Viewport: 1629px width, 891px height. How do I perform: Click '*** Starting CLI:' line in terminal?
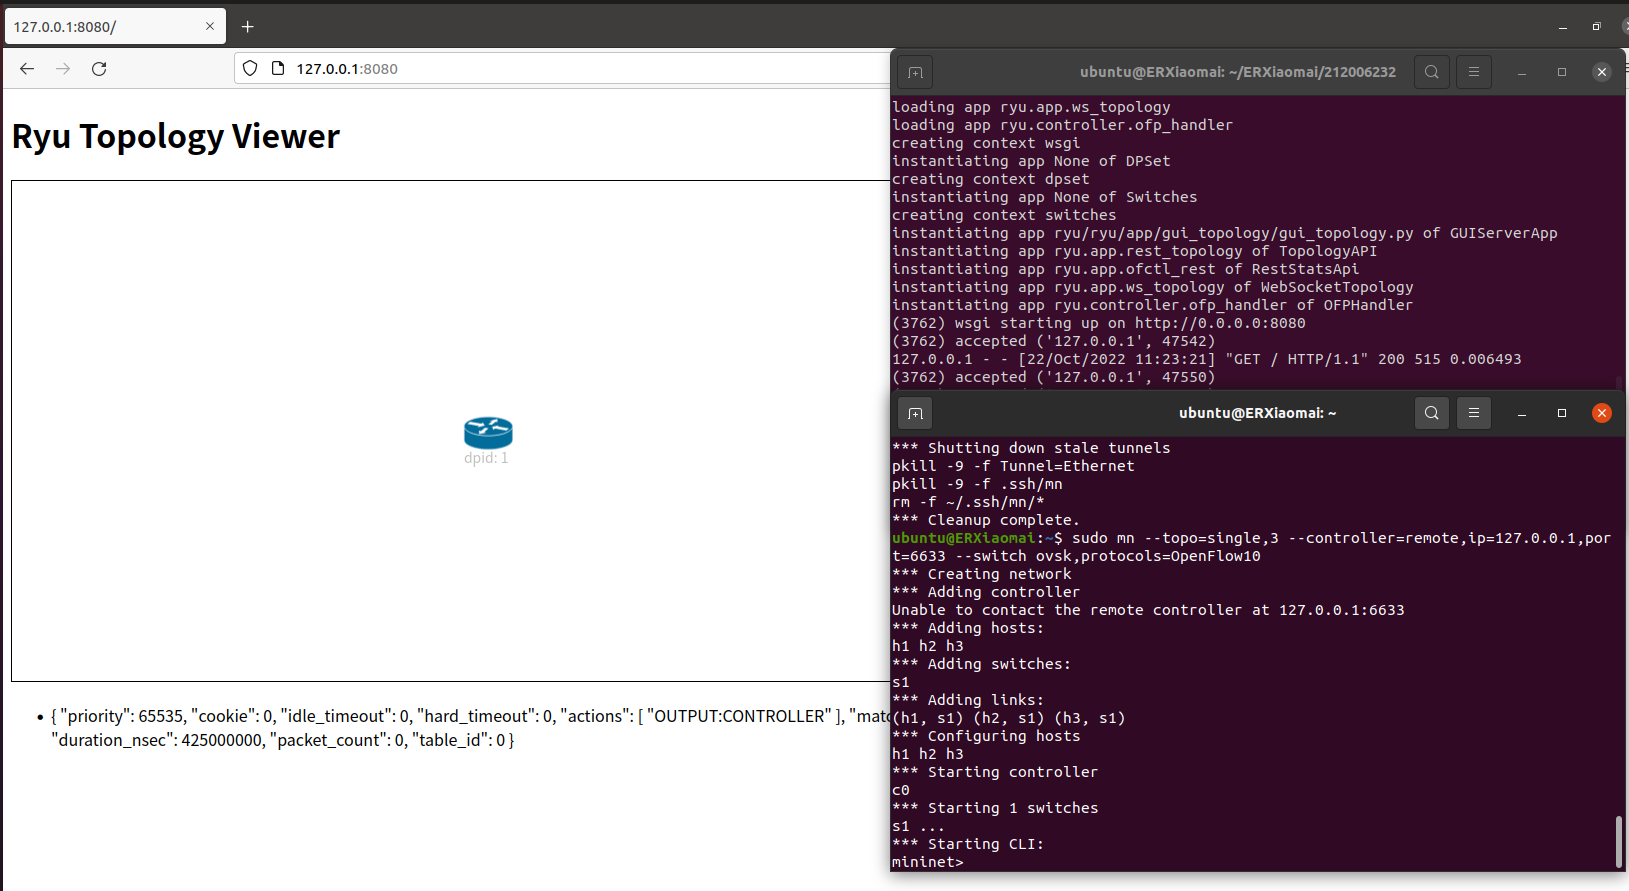pos(968,844)
